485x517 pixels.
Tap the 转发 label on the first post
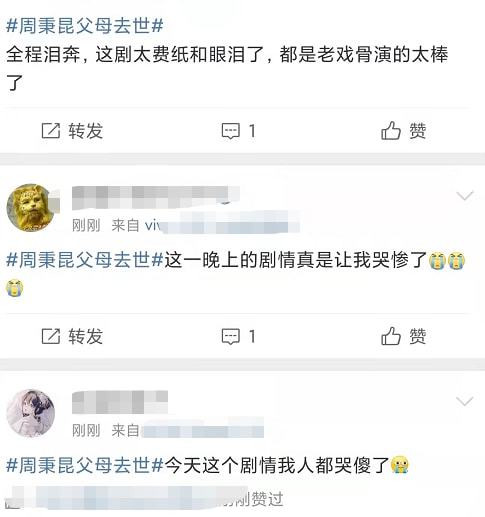pos(86,131)
